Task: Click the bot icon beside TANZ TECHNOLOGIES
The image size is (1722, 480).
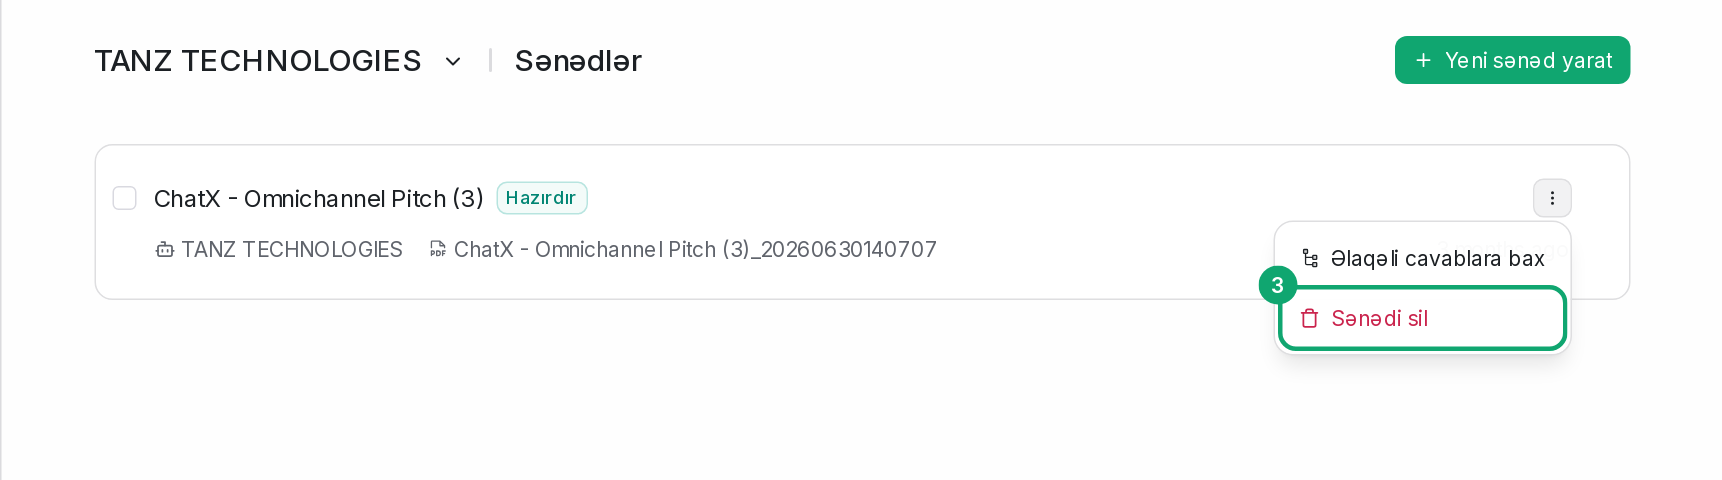Action: (x=165, y=249)
